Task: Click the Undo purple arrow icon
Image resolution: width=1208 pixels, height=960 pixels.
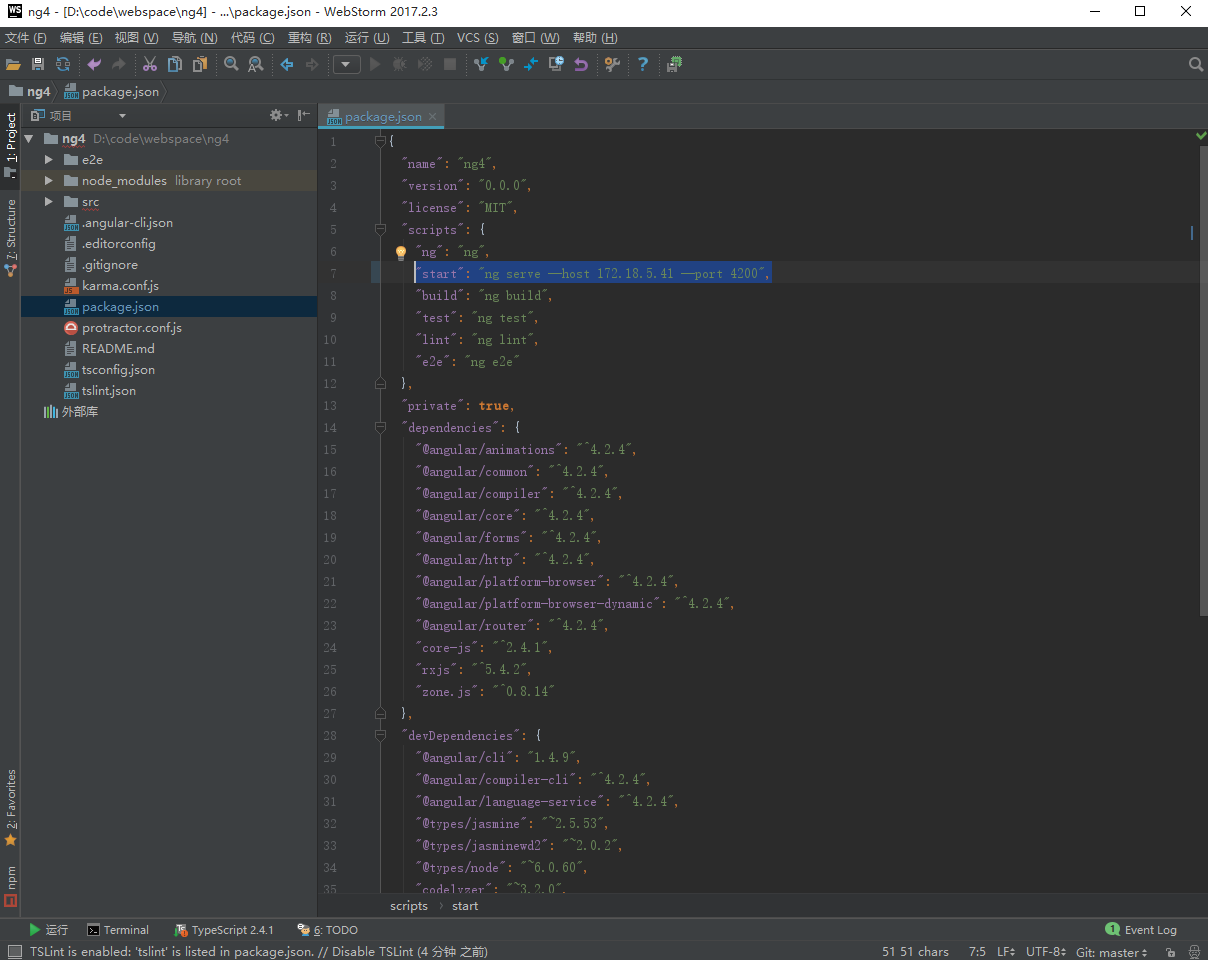Action: click(94, 64)
